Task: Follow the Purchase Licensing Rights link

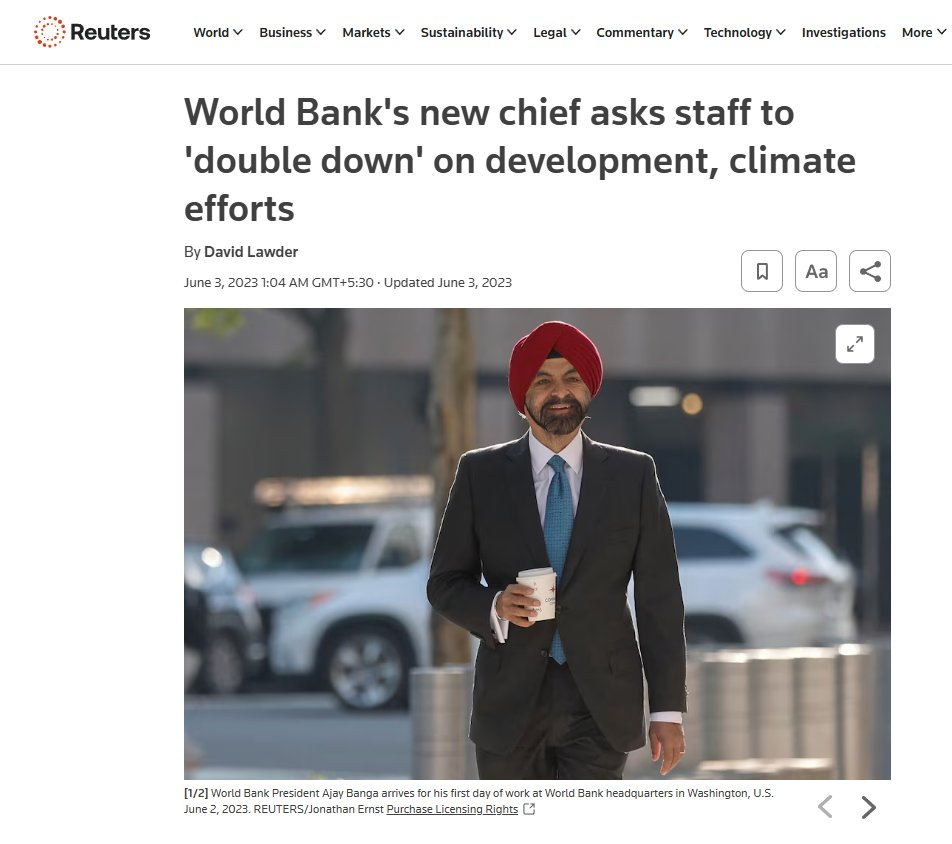Action: click(452, 809)
